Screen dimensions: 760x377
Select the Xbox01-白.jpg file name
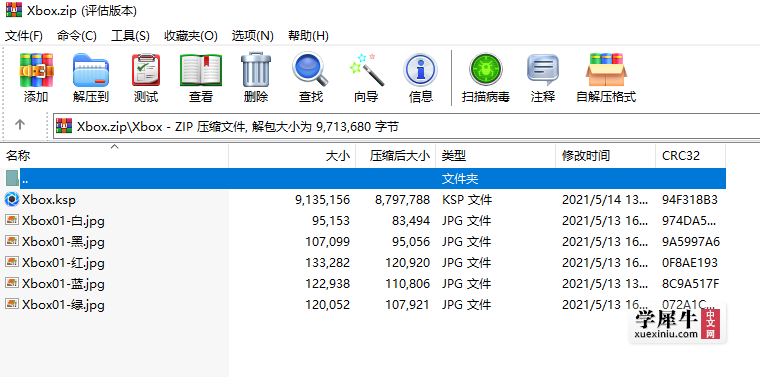coord(63,221)
